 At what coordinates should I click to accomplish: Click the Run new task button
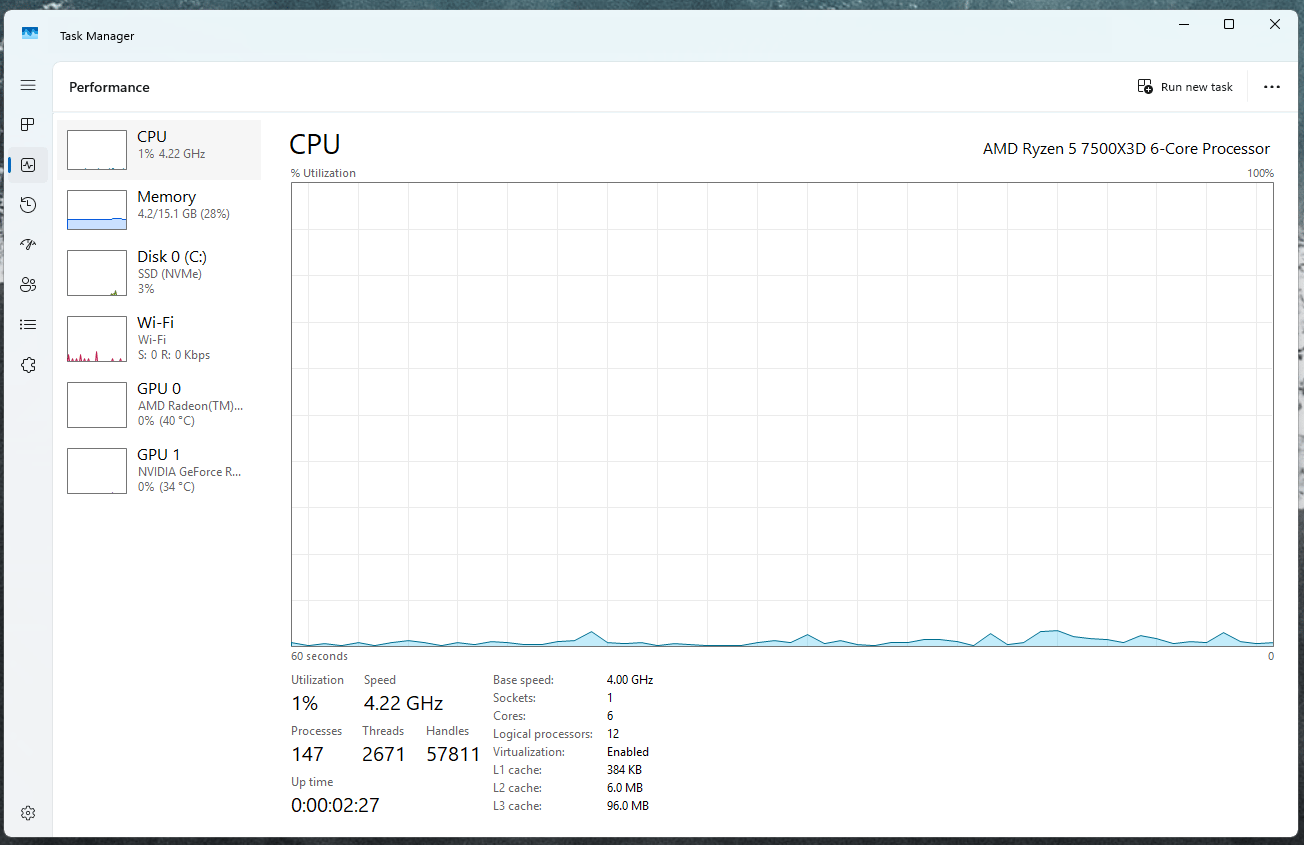1185,87
